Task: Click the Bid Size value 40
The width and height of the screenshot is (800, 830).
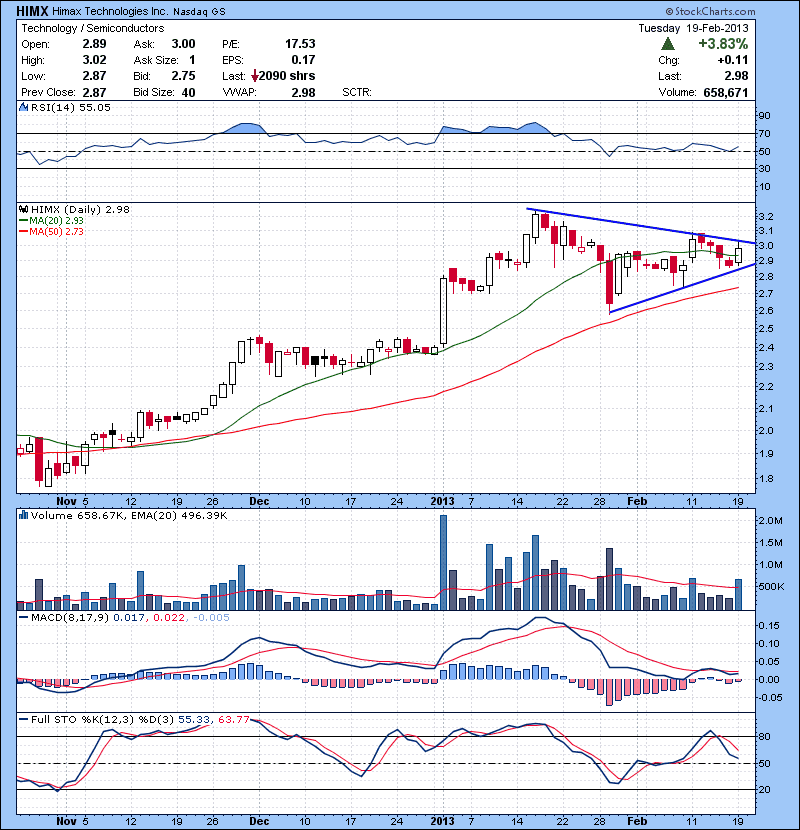Action: pyautogui.click(x=188, y=92)
